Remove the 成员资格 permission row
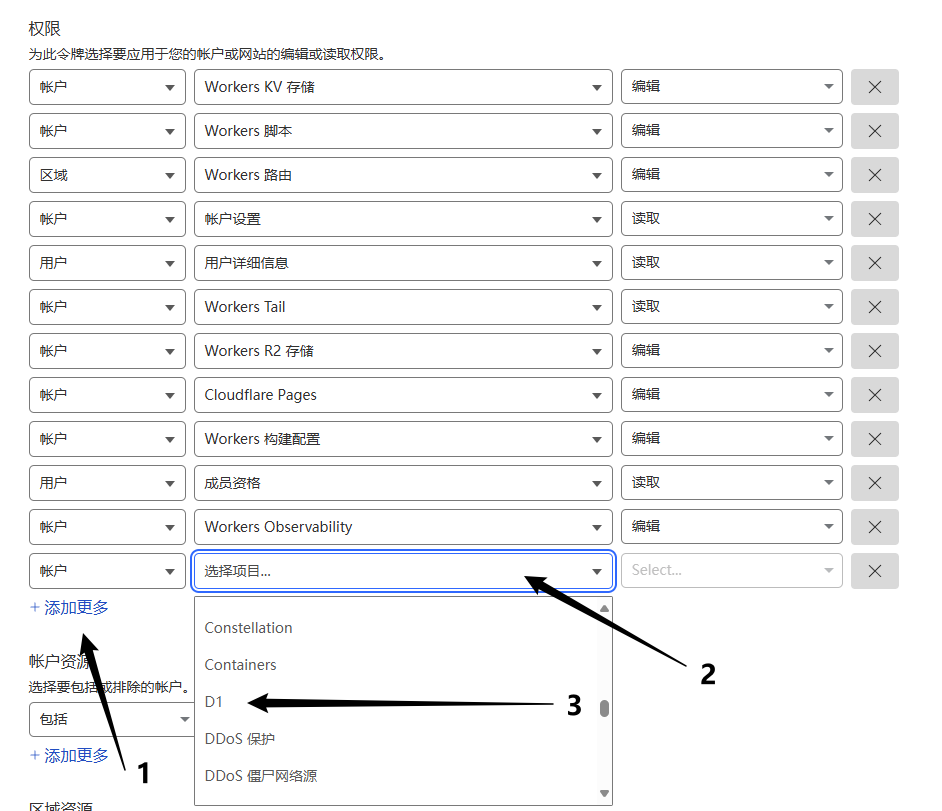942x811 pixels. point(874,483)
